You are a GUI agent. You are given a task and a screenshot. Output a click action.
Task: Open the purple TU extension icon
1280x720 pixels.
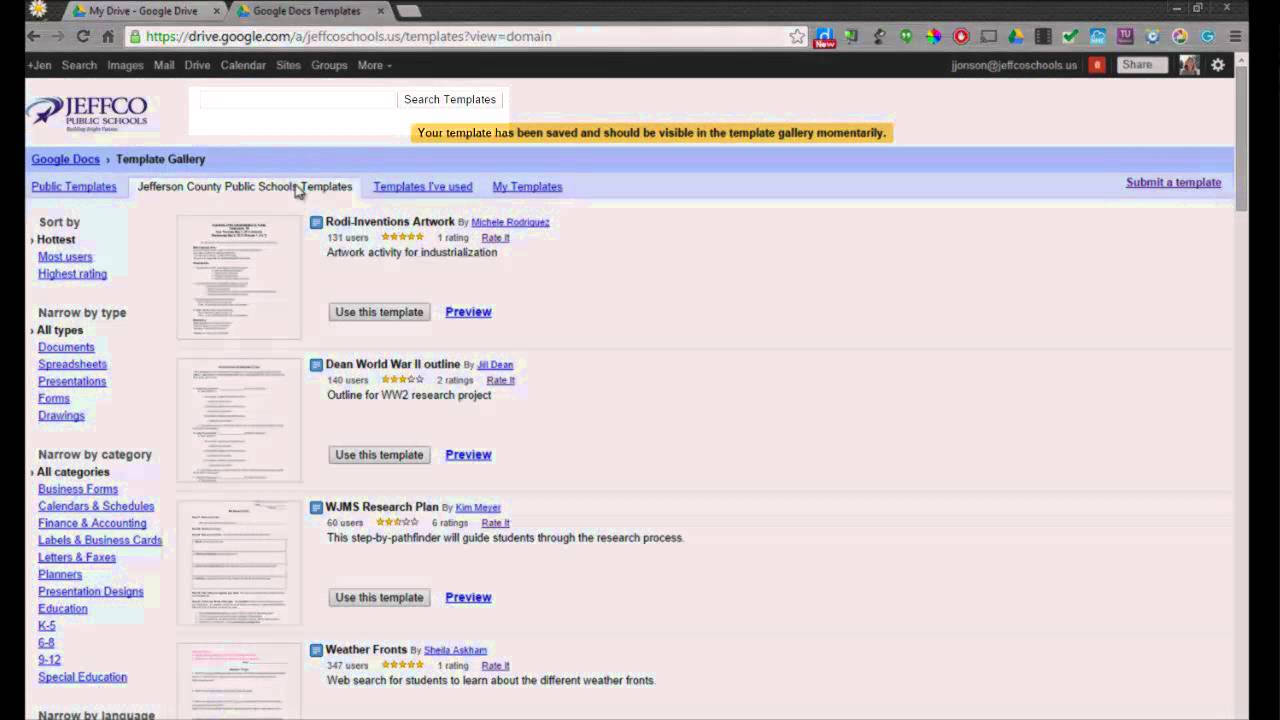(x=1125, y=36)
